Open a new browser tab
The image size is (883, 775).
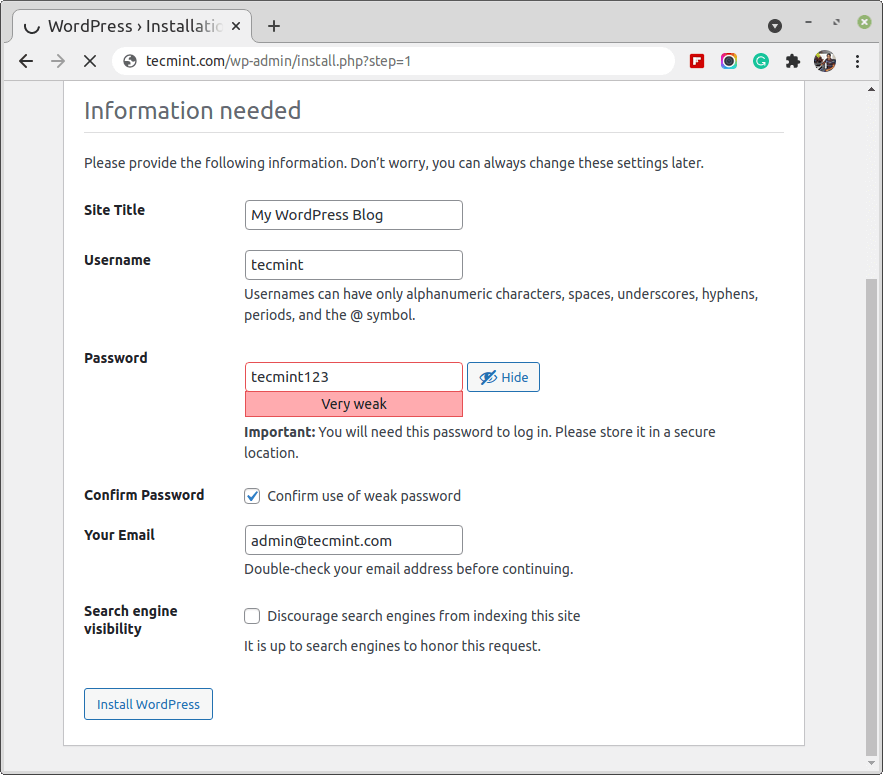tap(274, 26)
